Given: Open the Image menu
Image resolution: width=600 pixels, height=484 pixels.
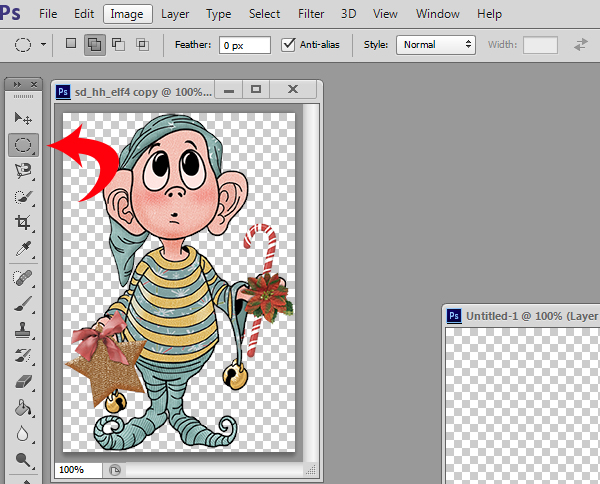Looking at the screenshot, I should 126,14.
